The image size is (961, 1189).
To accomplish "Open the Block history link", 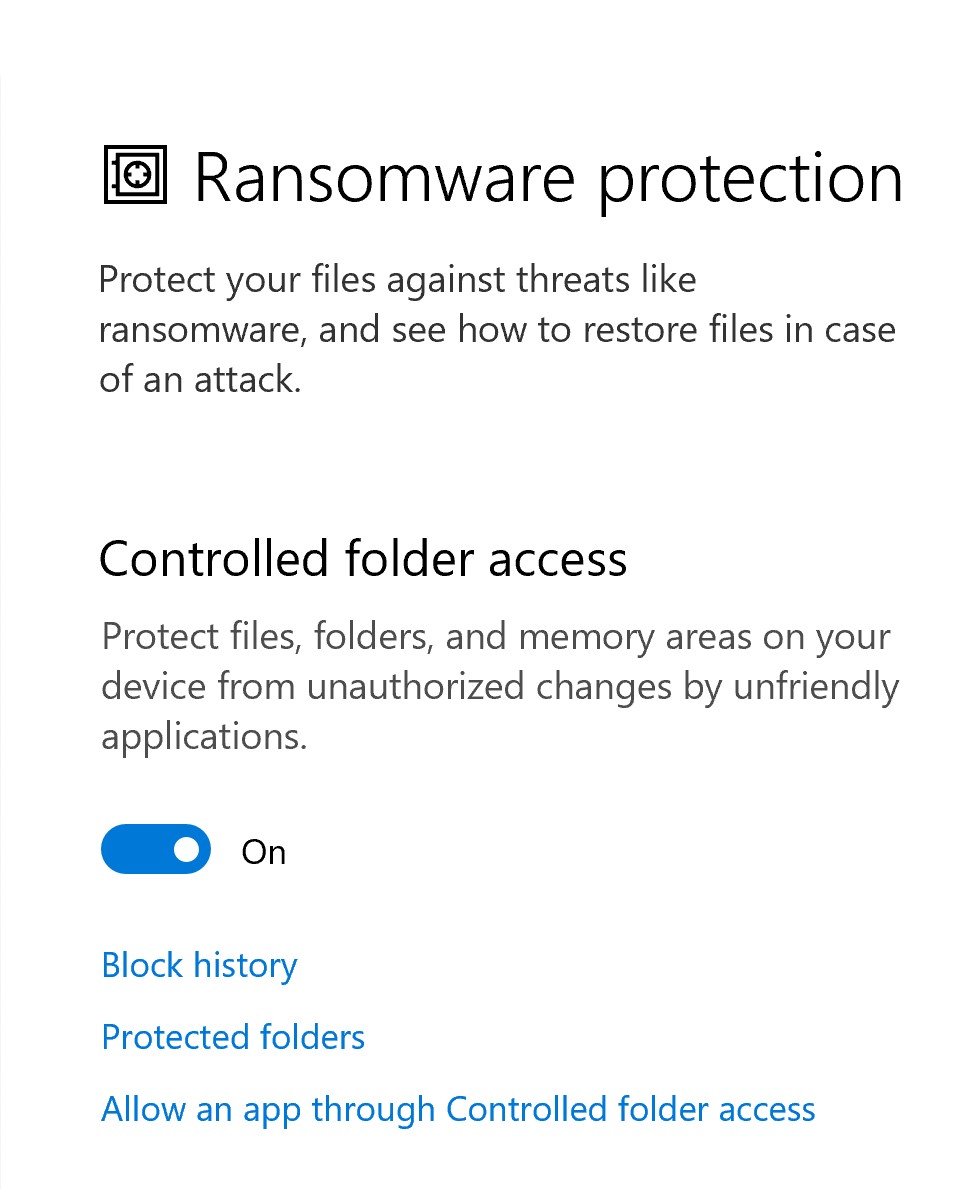I will coord(199,966).
